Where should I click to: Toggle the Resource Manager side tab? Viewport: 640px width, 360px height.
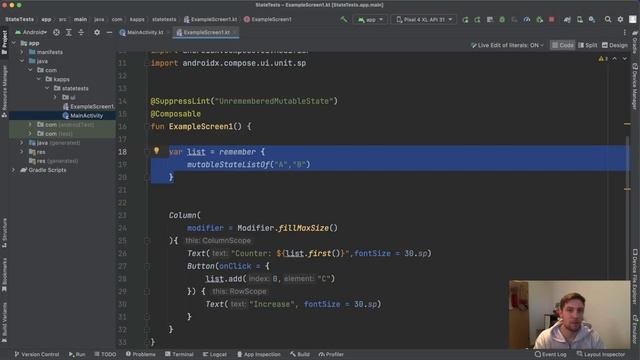point(4,91)
